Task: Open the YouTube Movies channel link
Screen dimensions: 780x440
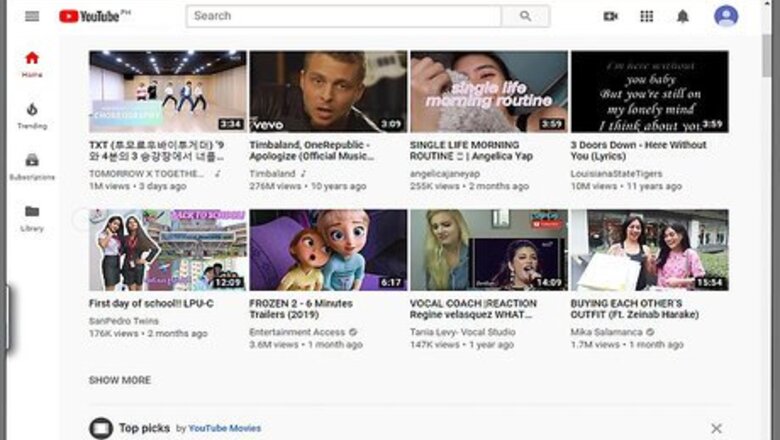Action: coord(225,428)
